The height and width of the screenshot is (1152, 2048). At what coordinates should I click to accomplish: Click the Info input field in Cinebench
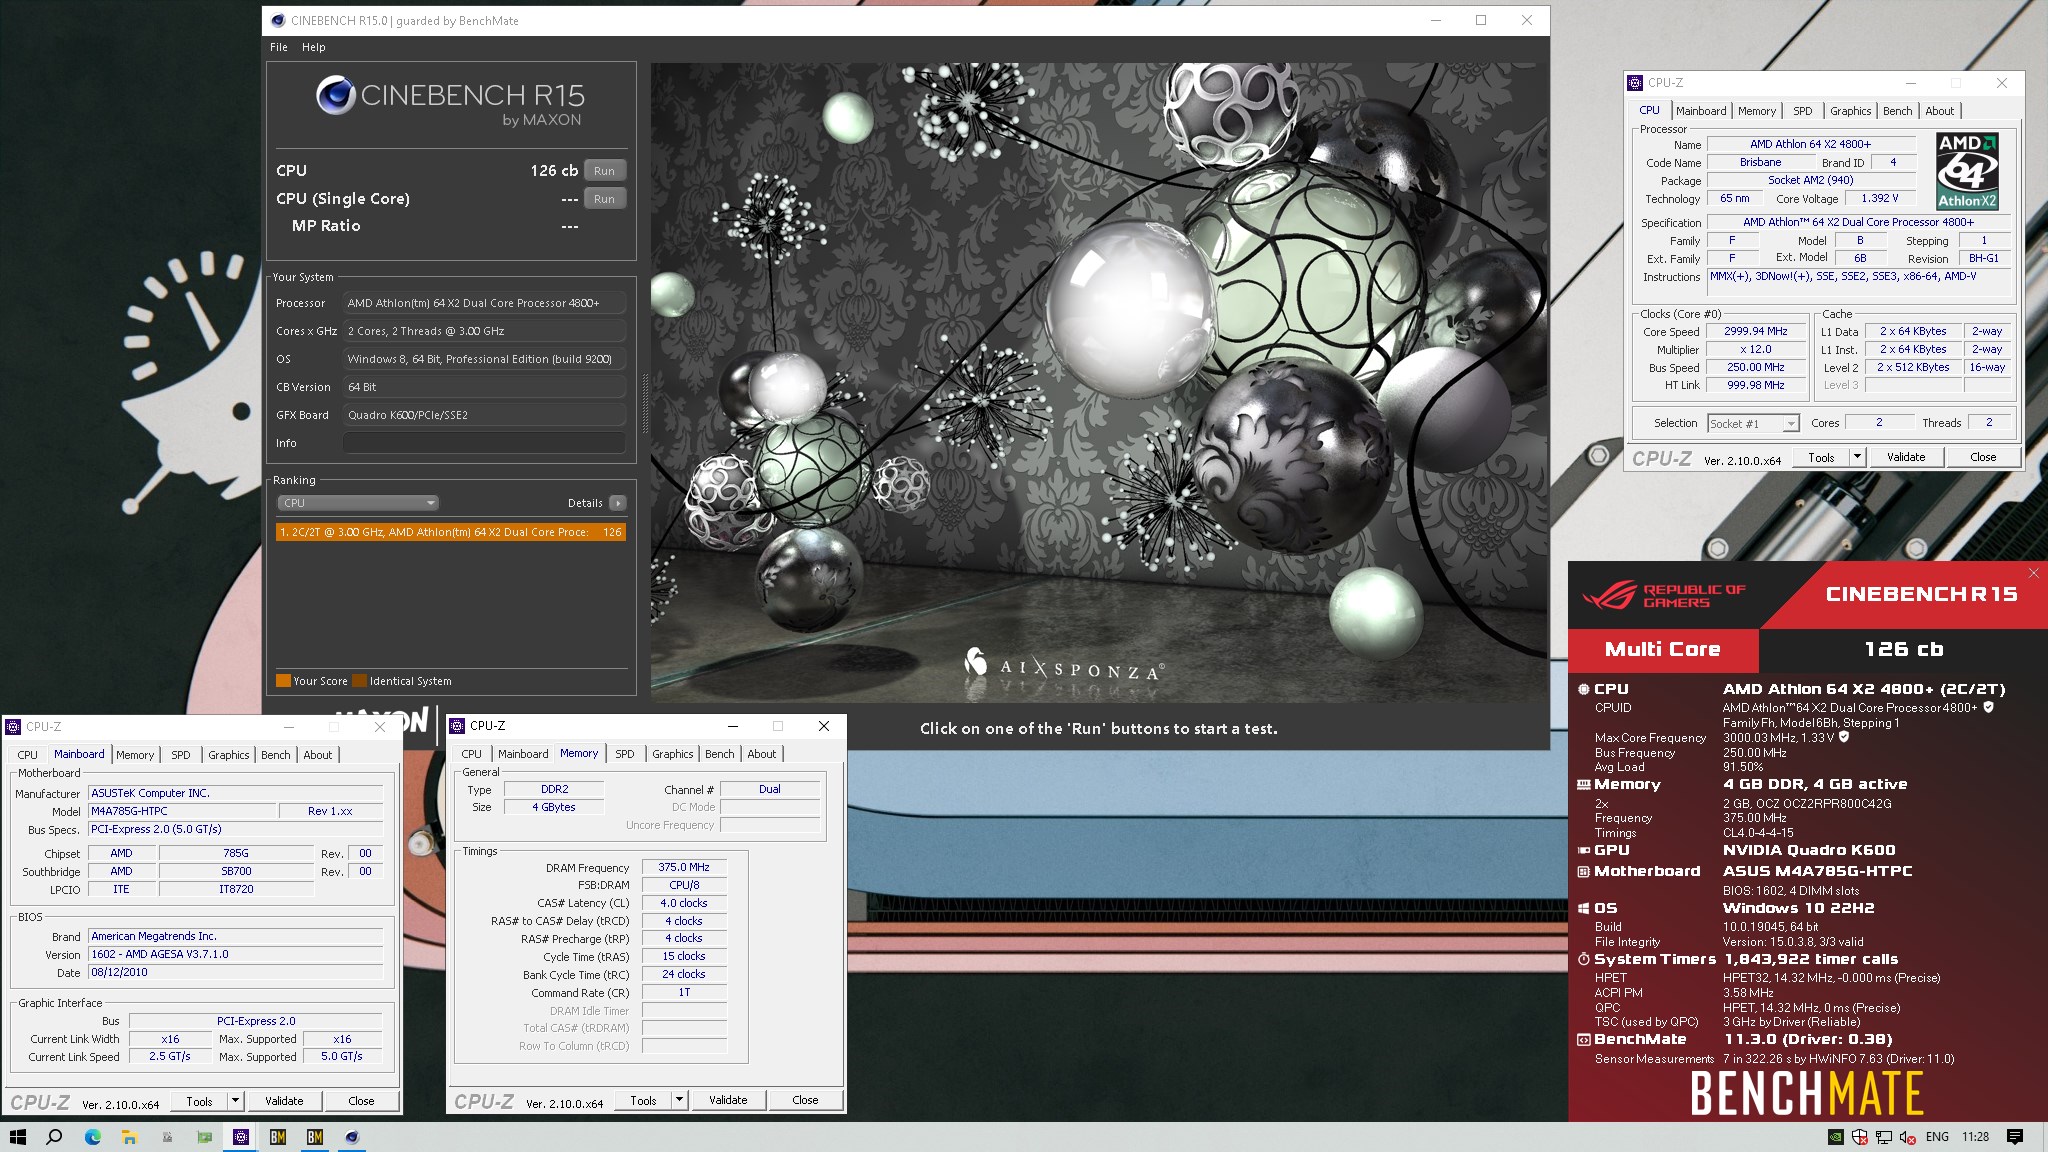point(485,443)
